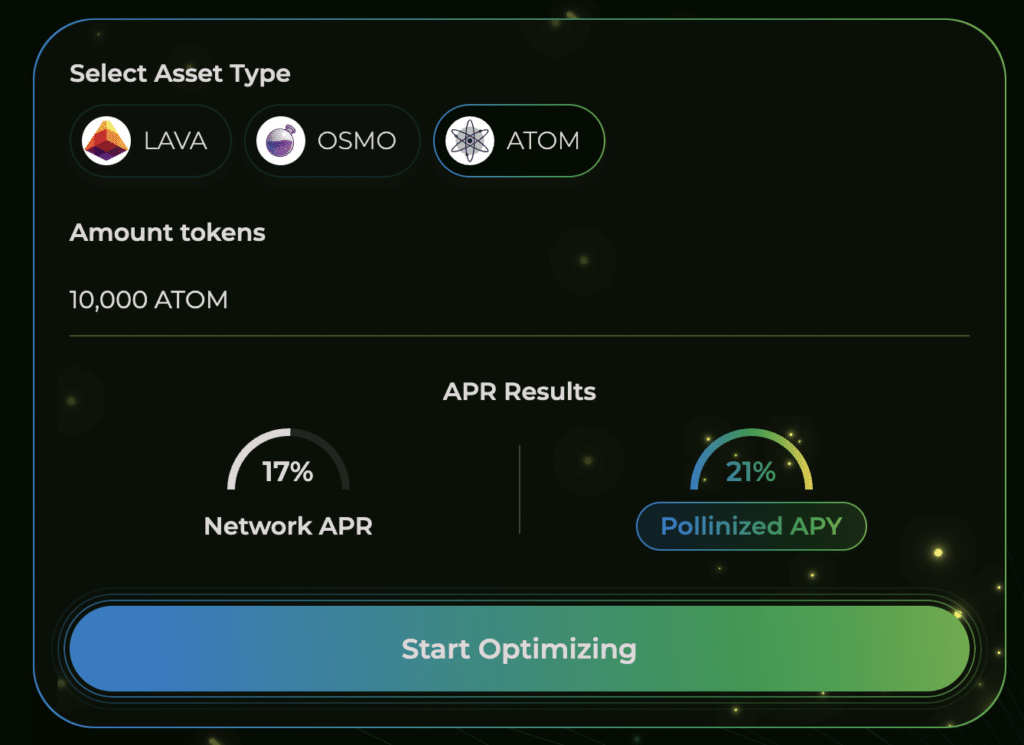1024x745 pixels.
Task: Click the LAVA pyramid logo icon
Action: coord(104,141)
